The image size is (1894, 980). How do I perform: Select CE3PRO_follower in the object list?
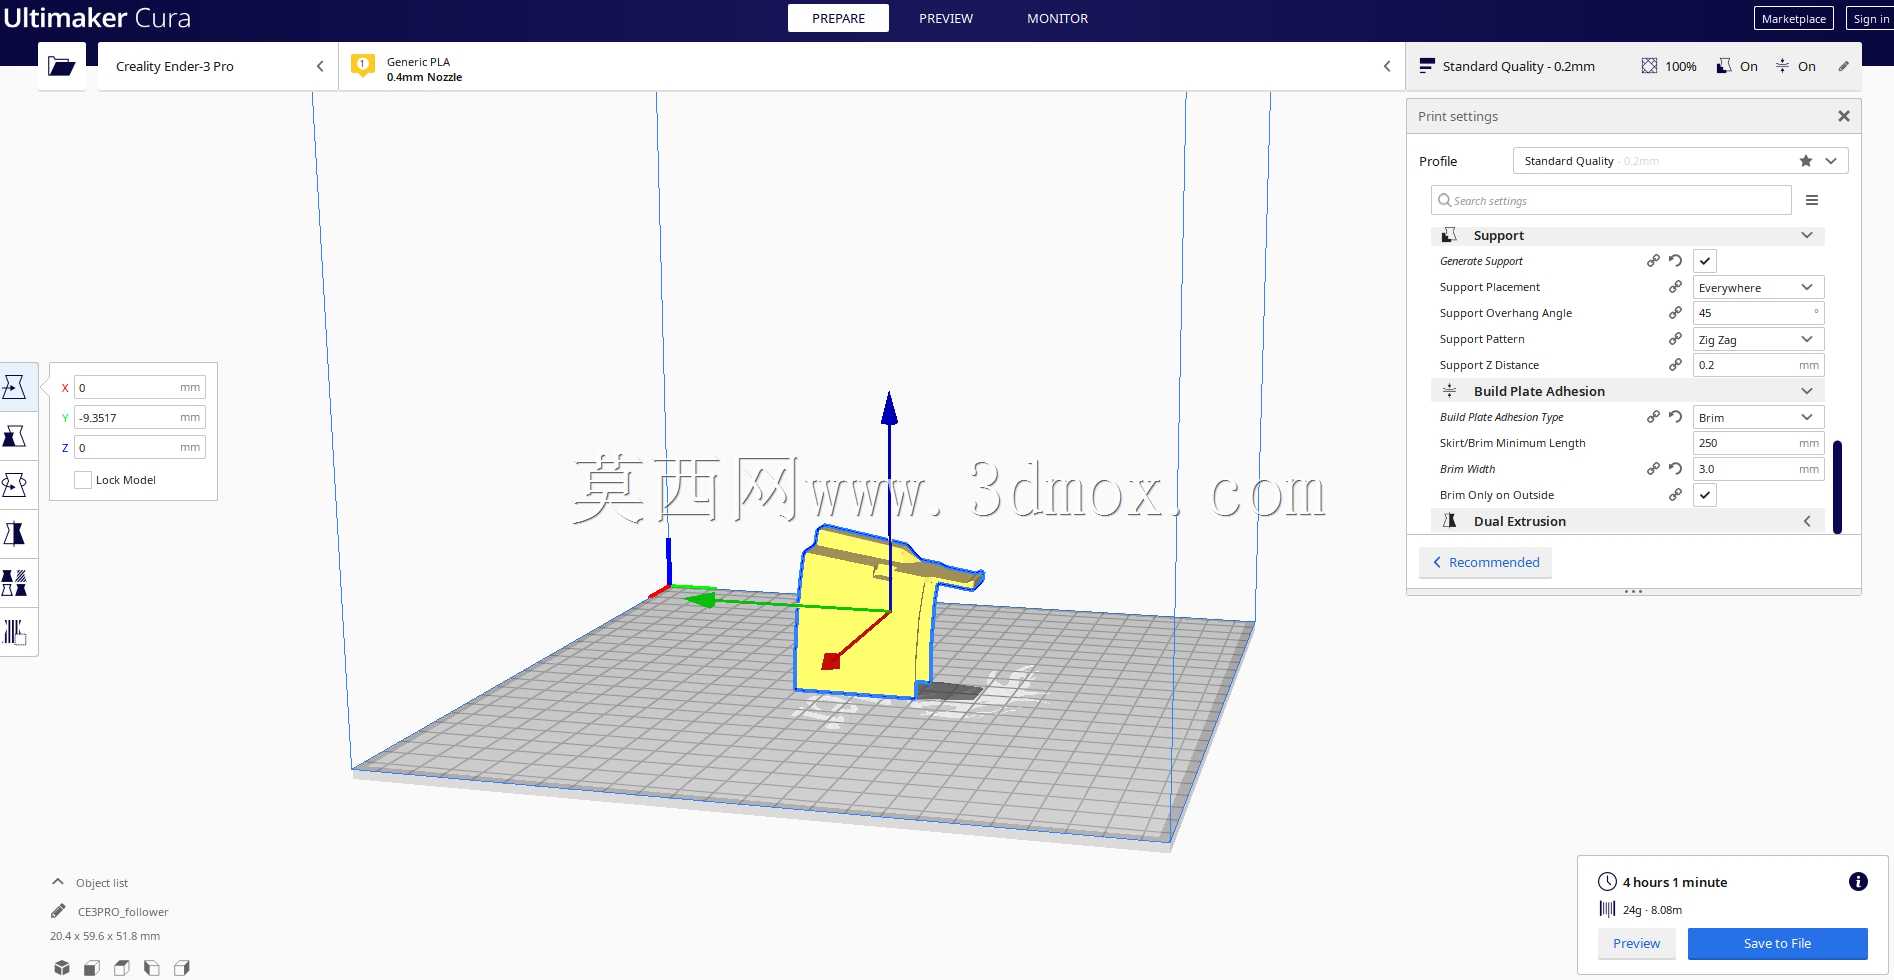point(123,911)
